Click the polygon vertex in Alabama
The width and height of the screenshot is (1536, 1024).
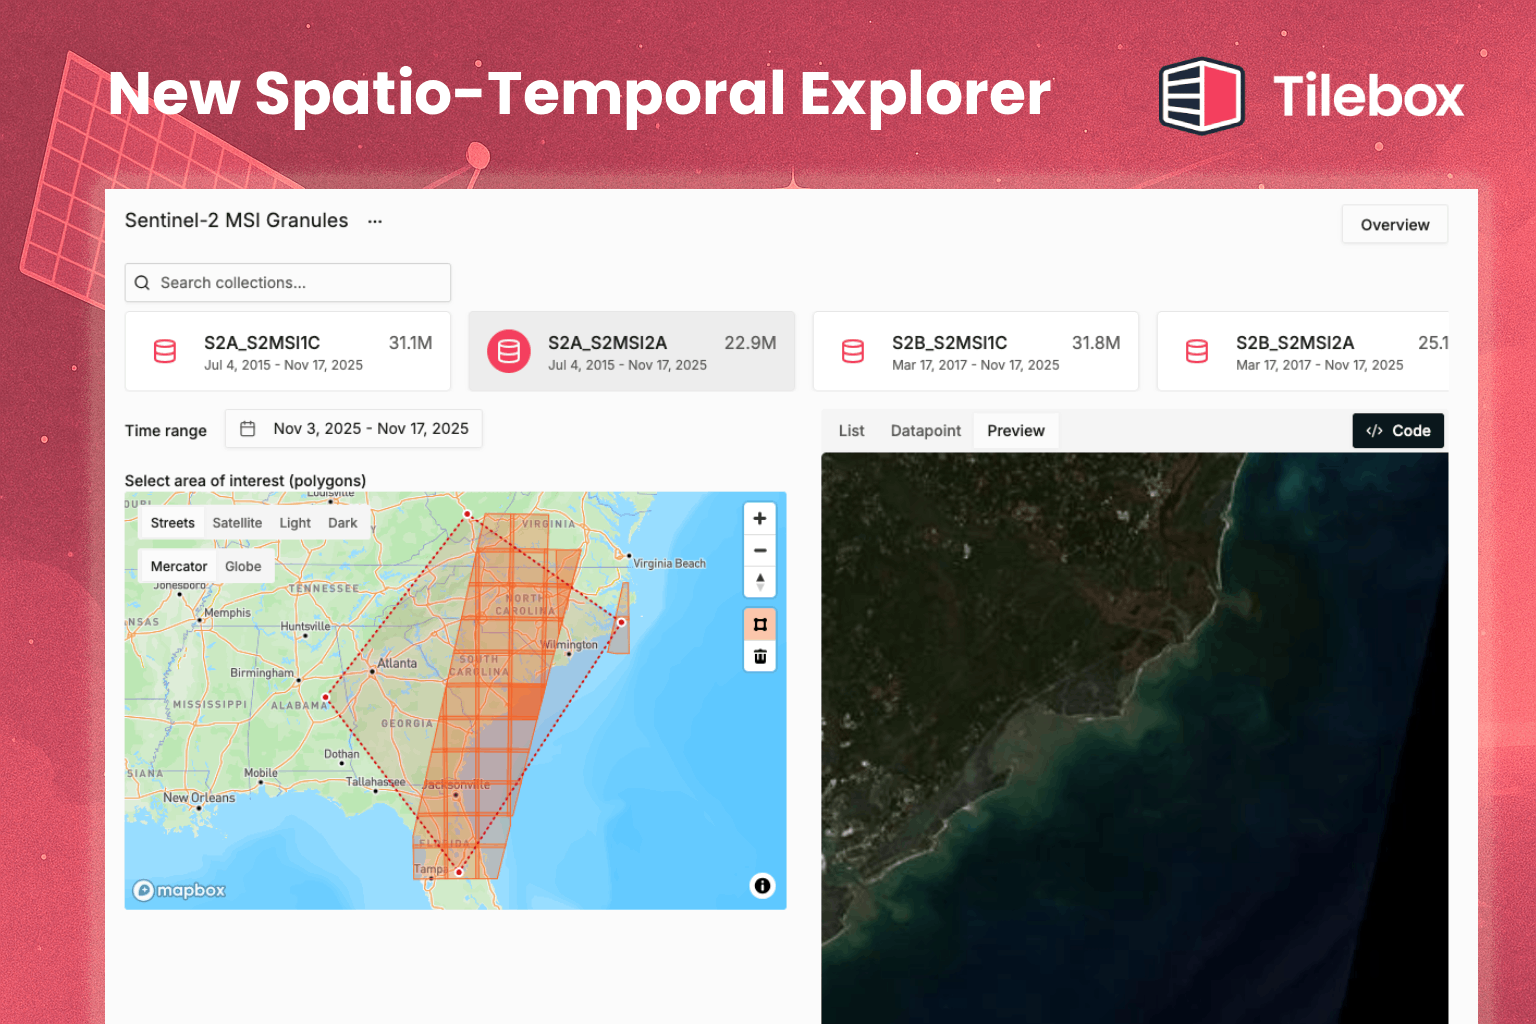pyautogui.click(x=326, y=697)
